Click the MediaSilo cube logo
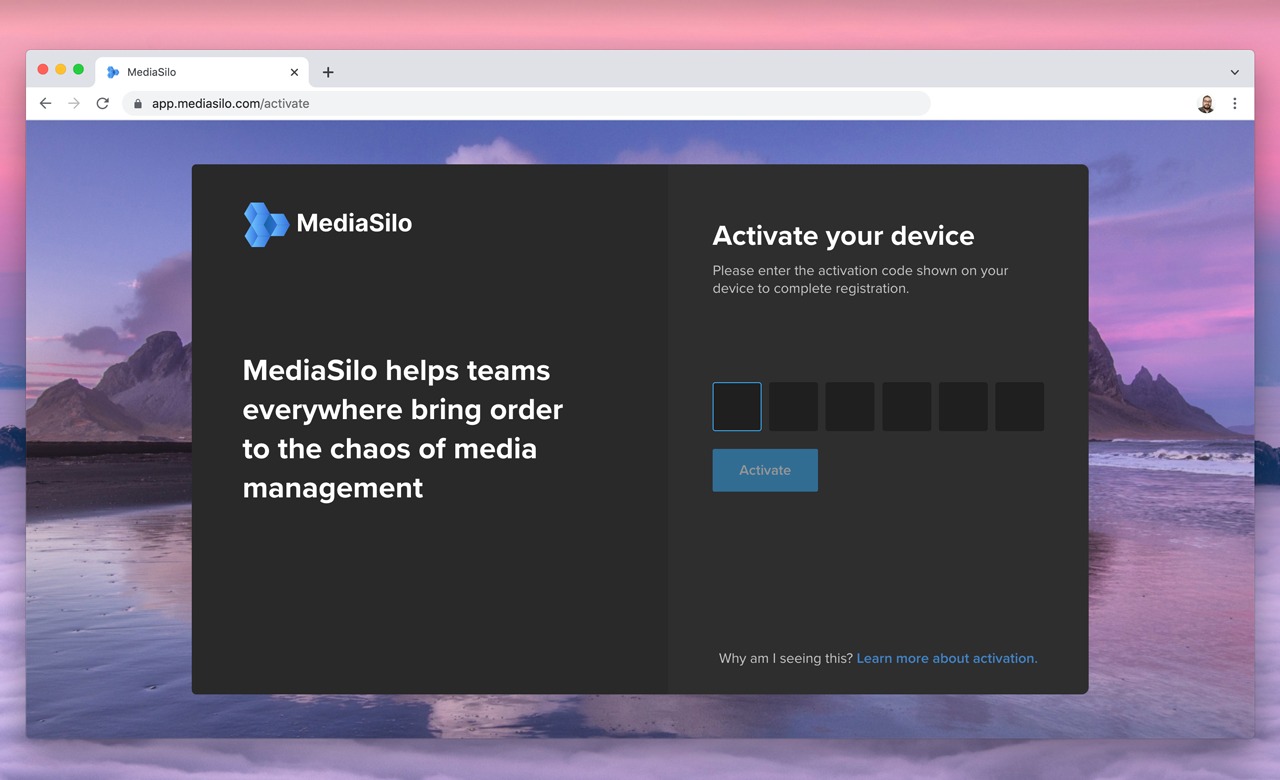The height and width of the screenshot is (780, 1280). click(x=266, y=224)
